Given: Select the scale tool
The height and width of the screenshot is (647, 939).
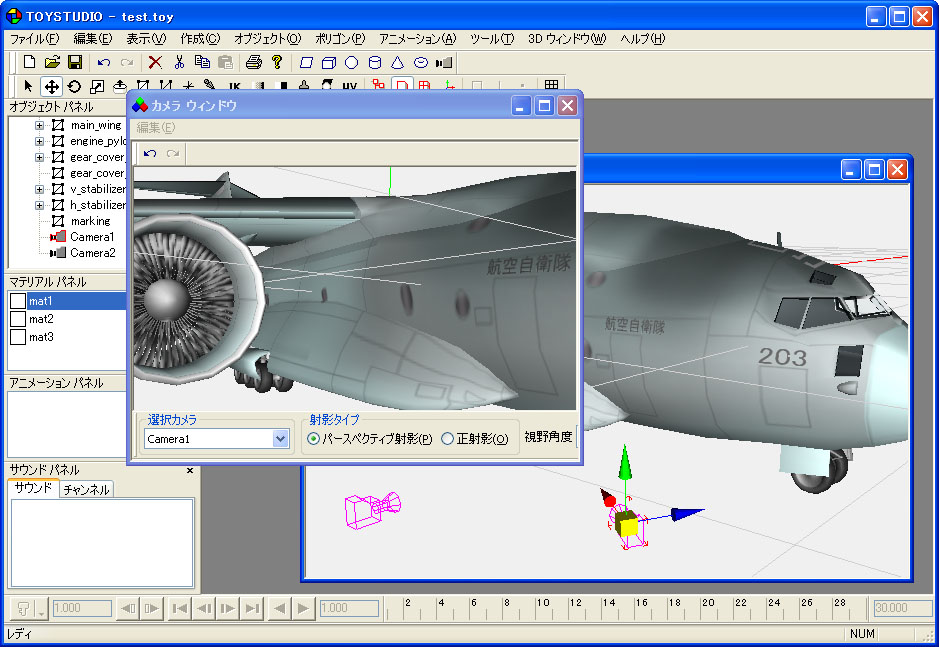Looking at the screenshot, I should point(97,86).
